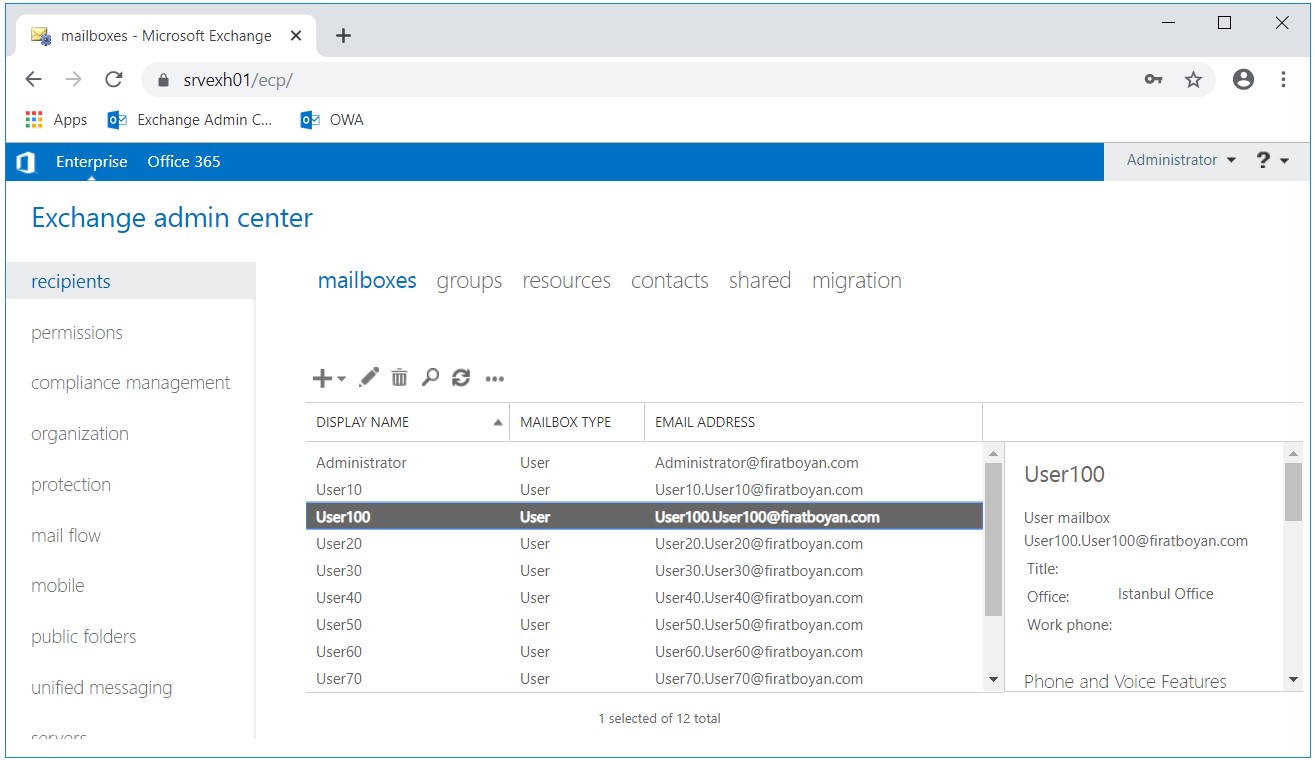Screen dimensions: 1315x760
Task: Click the browser back arrow
Action: click(x=34, y=80)
